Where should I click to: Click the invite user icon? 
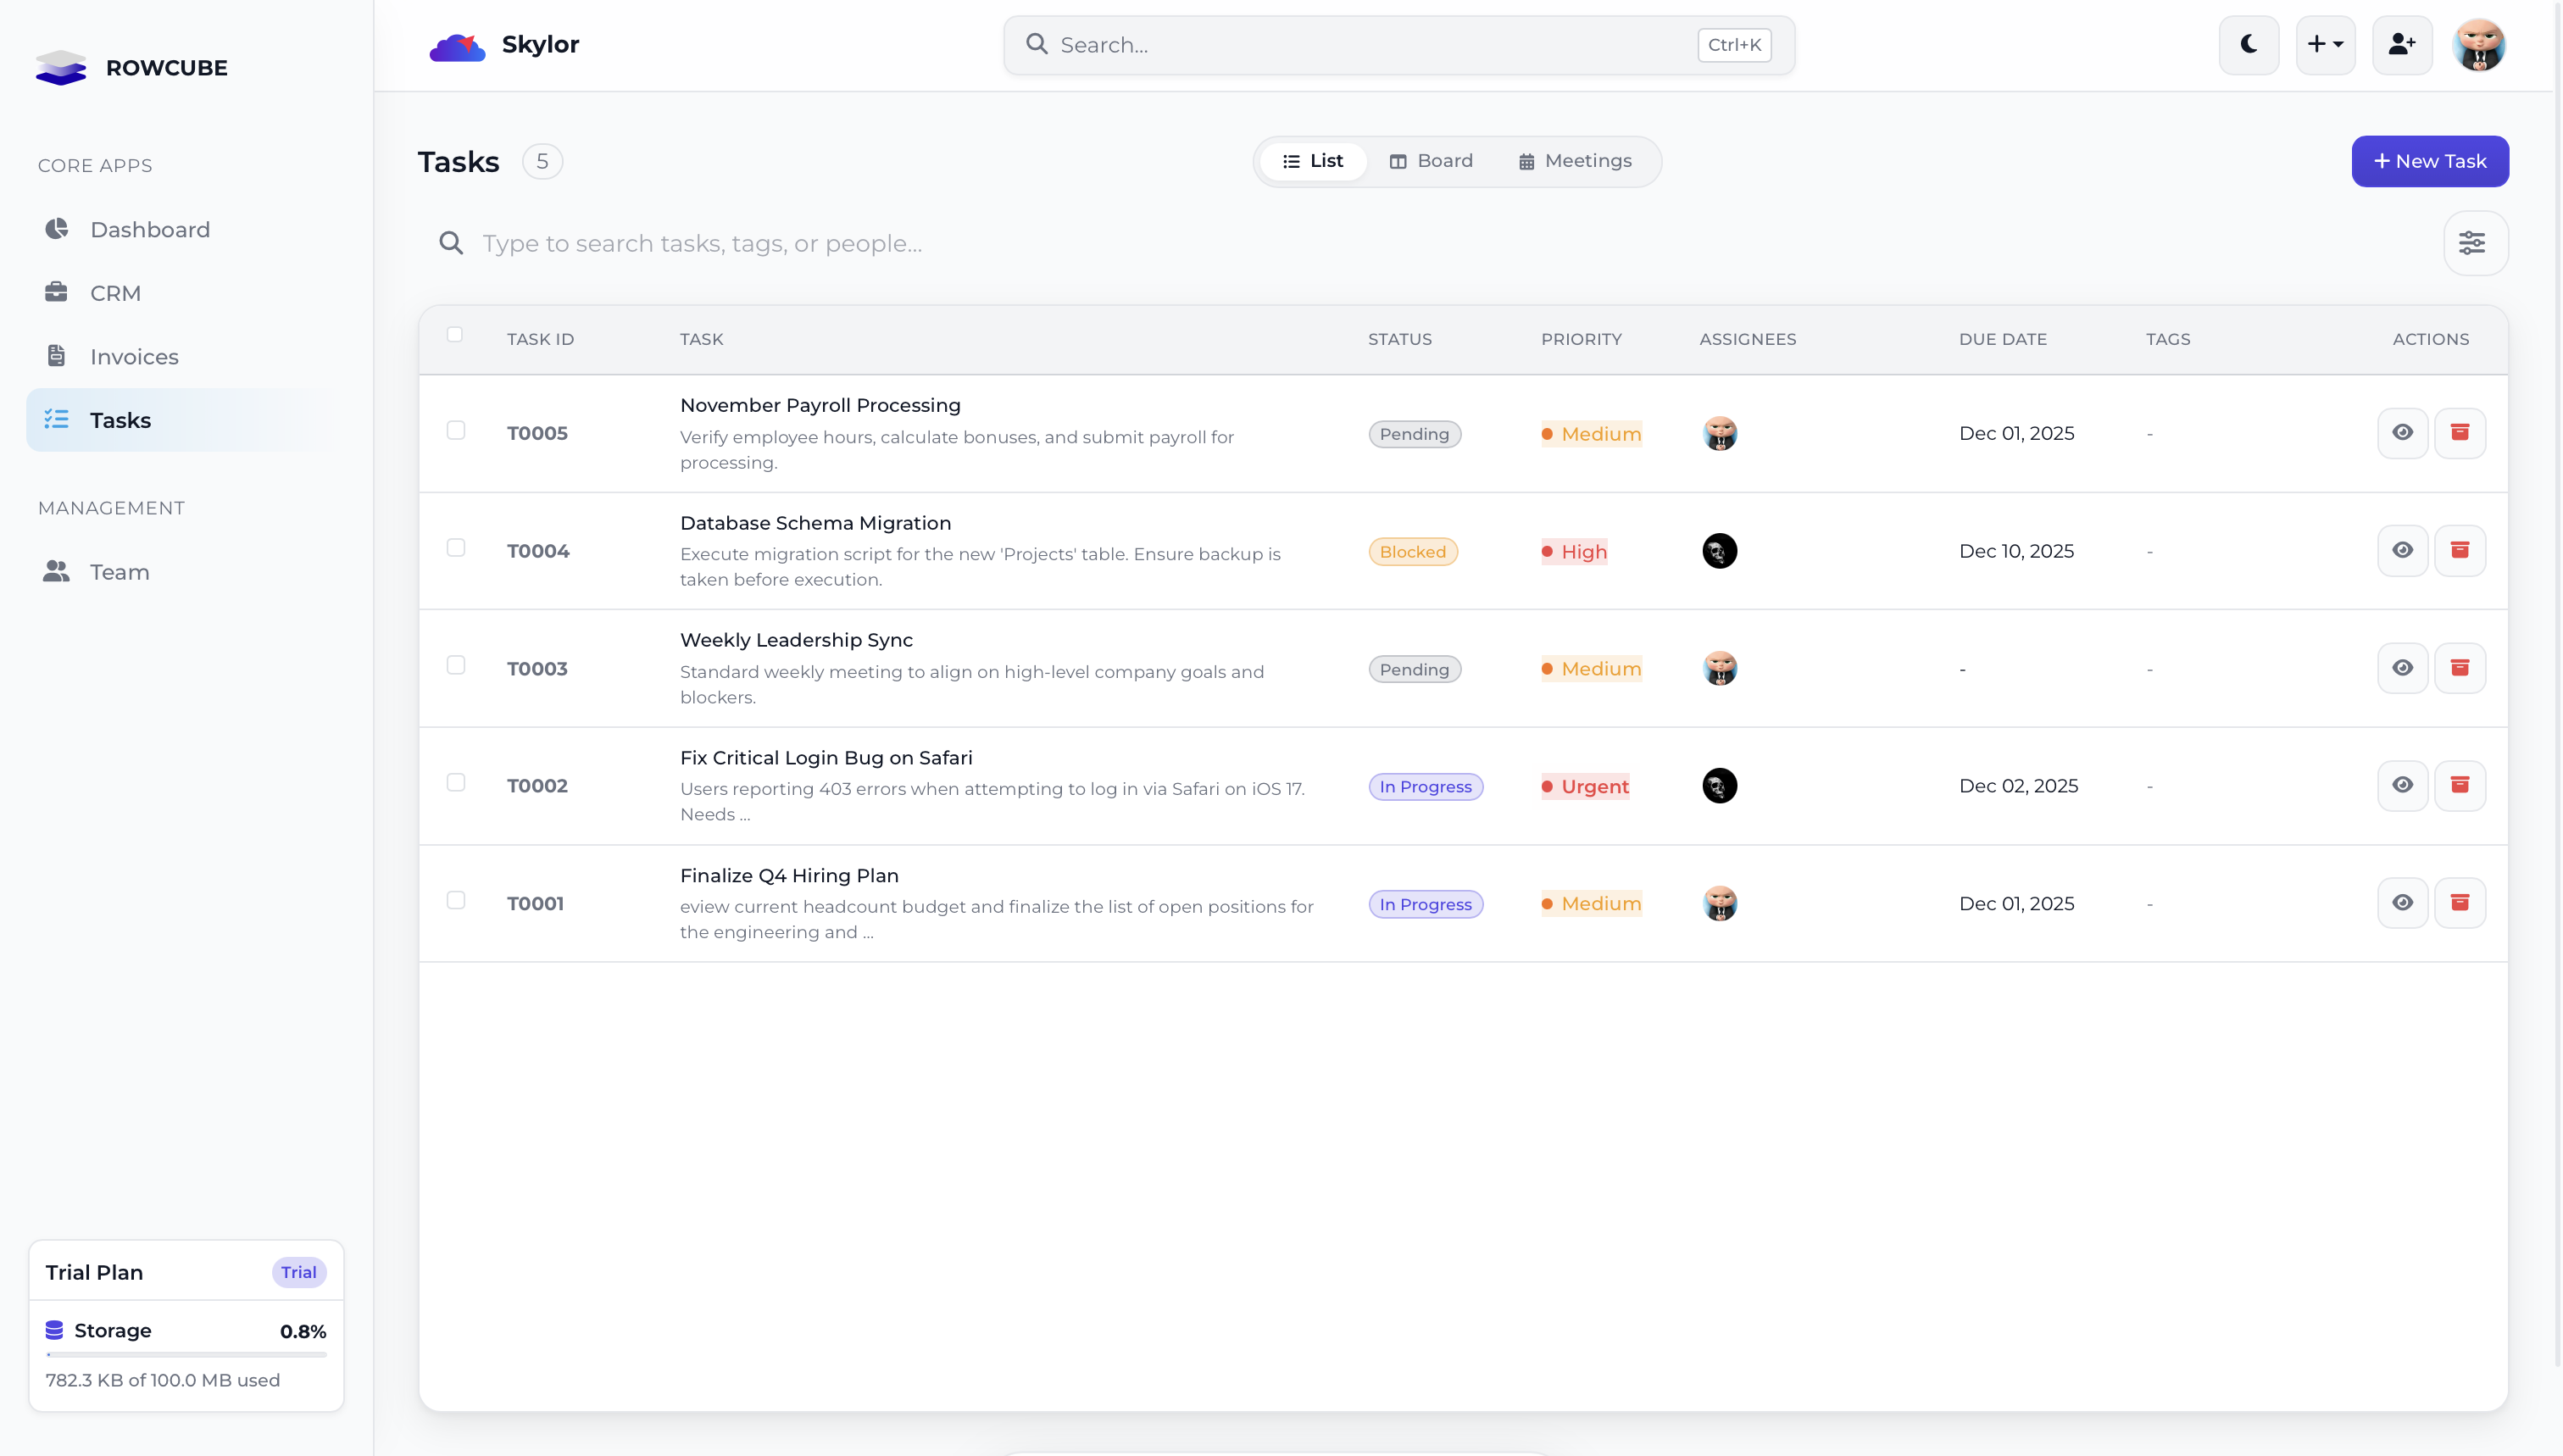(x=2401, y=45)
